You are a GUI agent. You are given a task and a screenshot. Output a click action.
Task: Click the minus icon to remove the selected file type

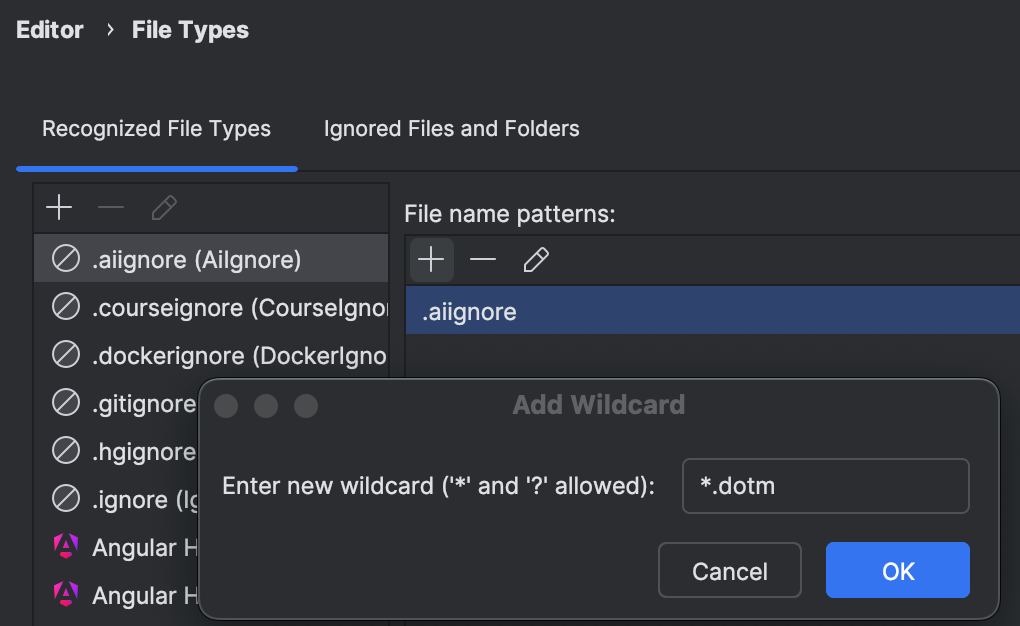click(x=111, y=208)
